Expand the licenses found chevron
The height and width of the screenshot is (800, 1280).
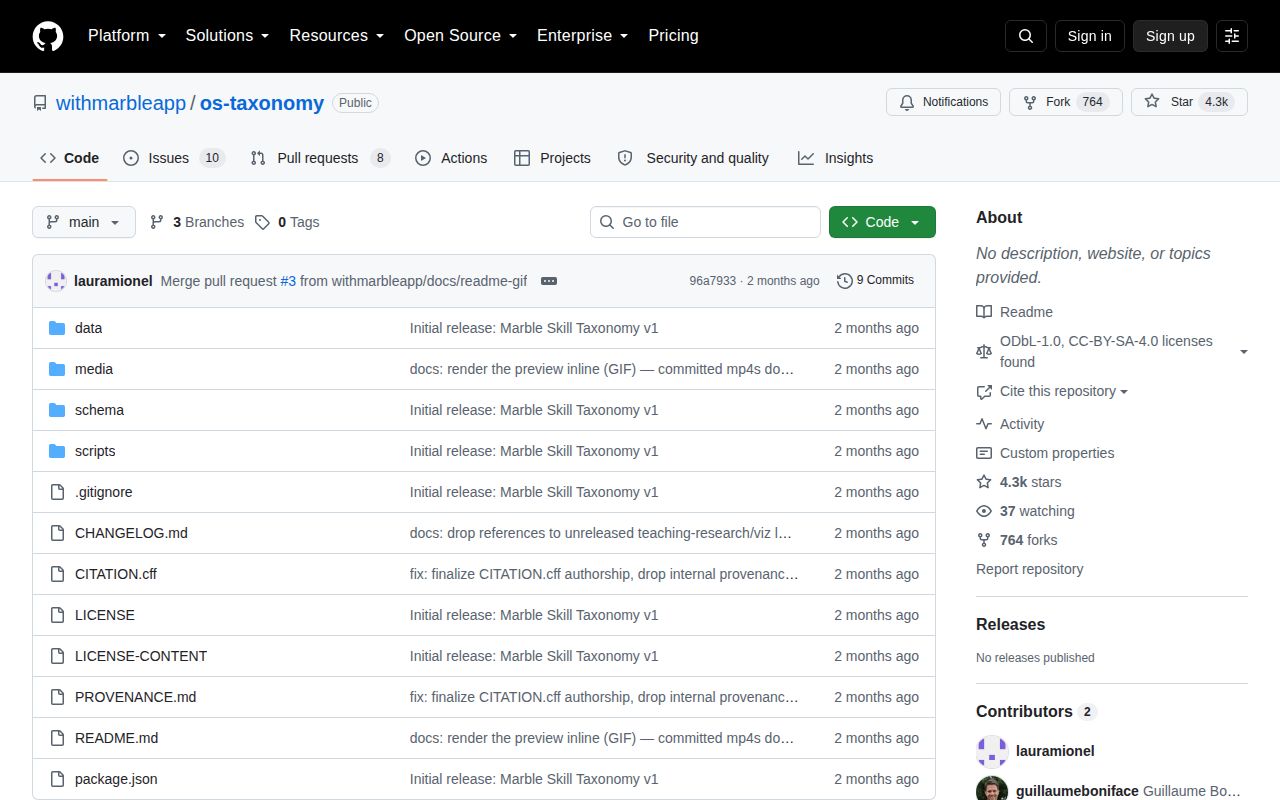click(x=1244, y=352)
